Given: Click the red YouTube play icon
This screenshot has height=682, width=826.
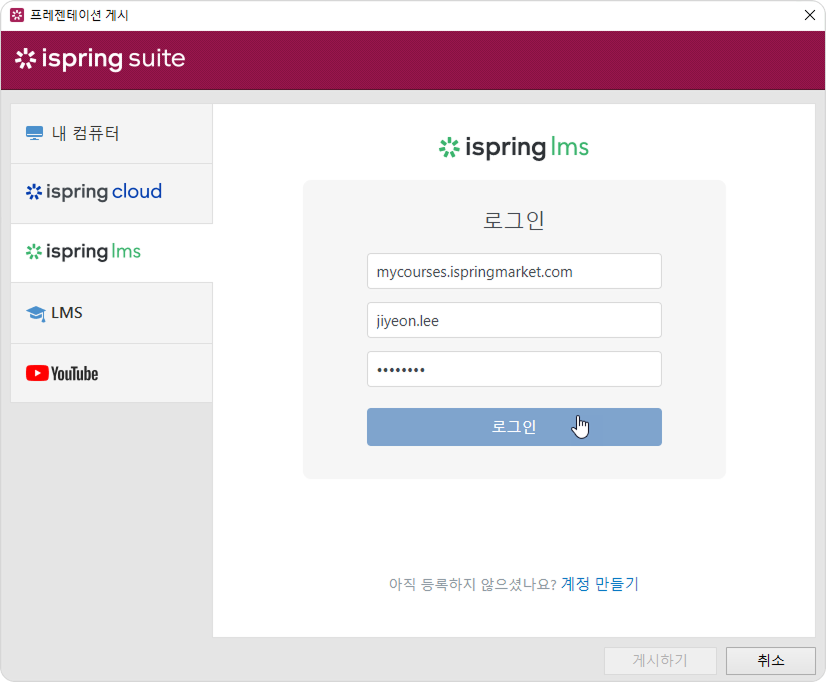Looking at the screenshot, I should click(x=37, y=373).
